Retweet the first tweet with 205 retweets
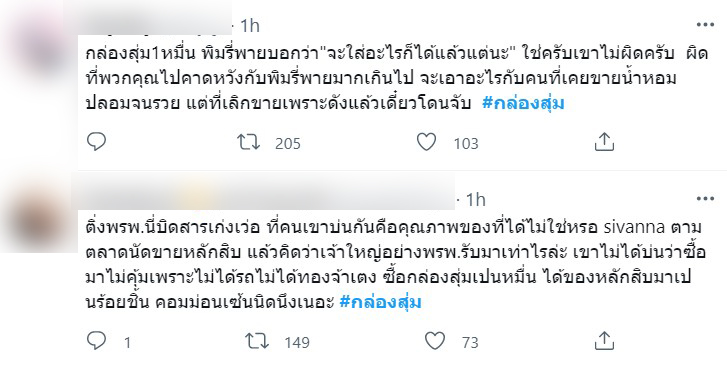727x374 pixels. [249, 142]
